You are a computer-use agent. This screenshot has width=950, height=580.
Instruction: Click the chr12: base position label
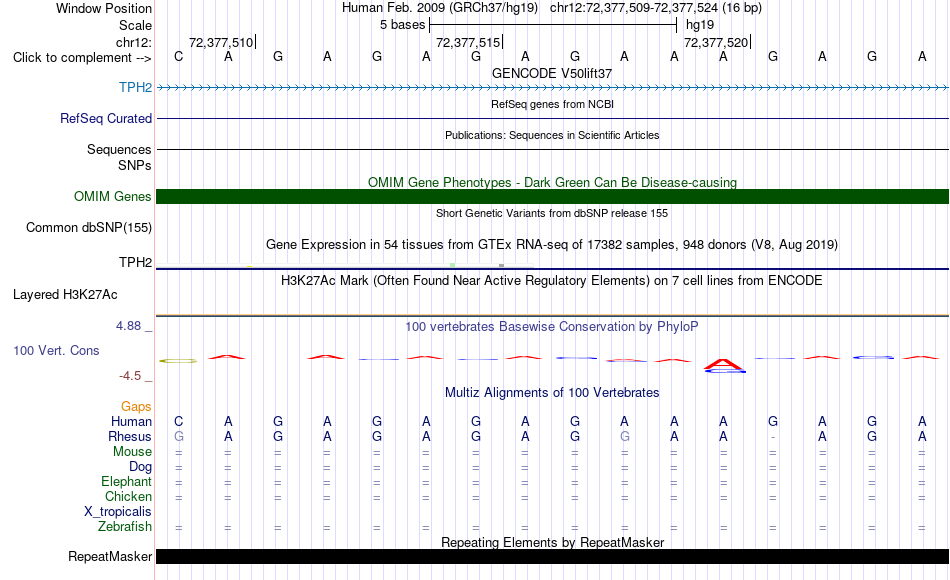pos(133,42)
